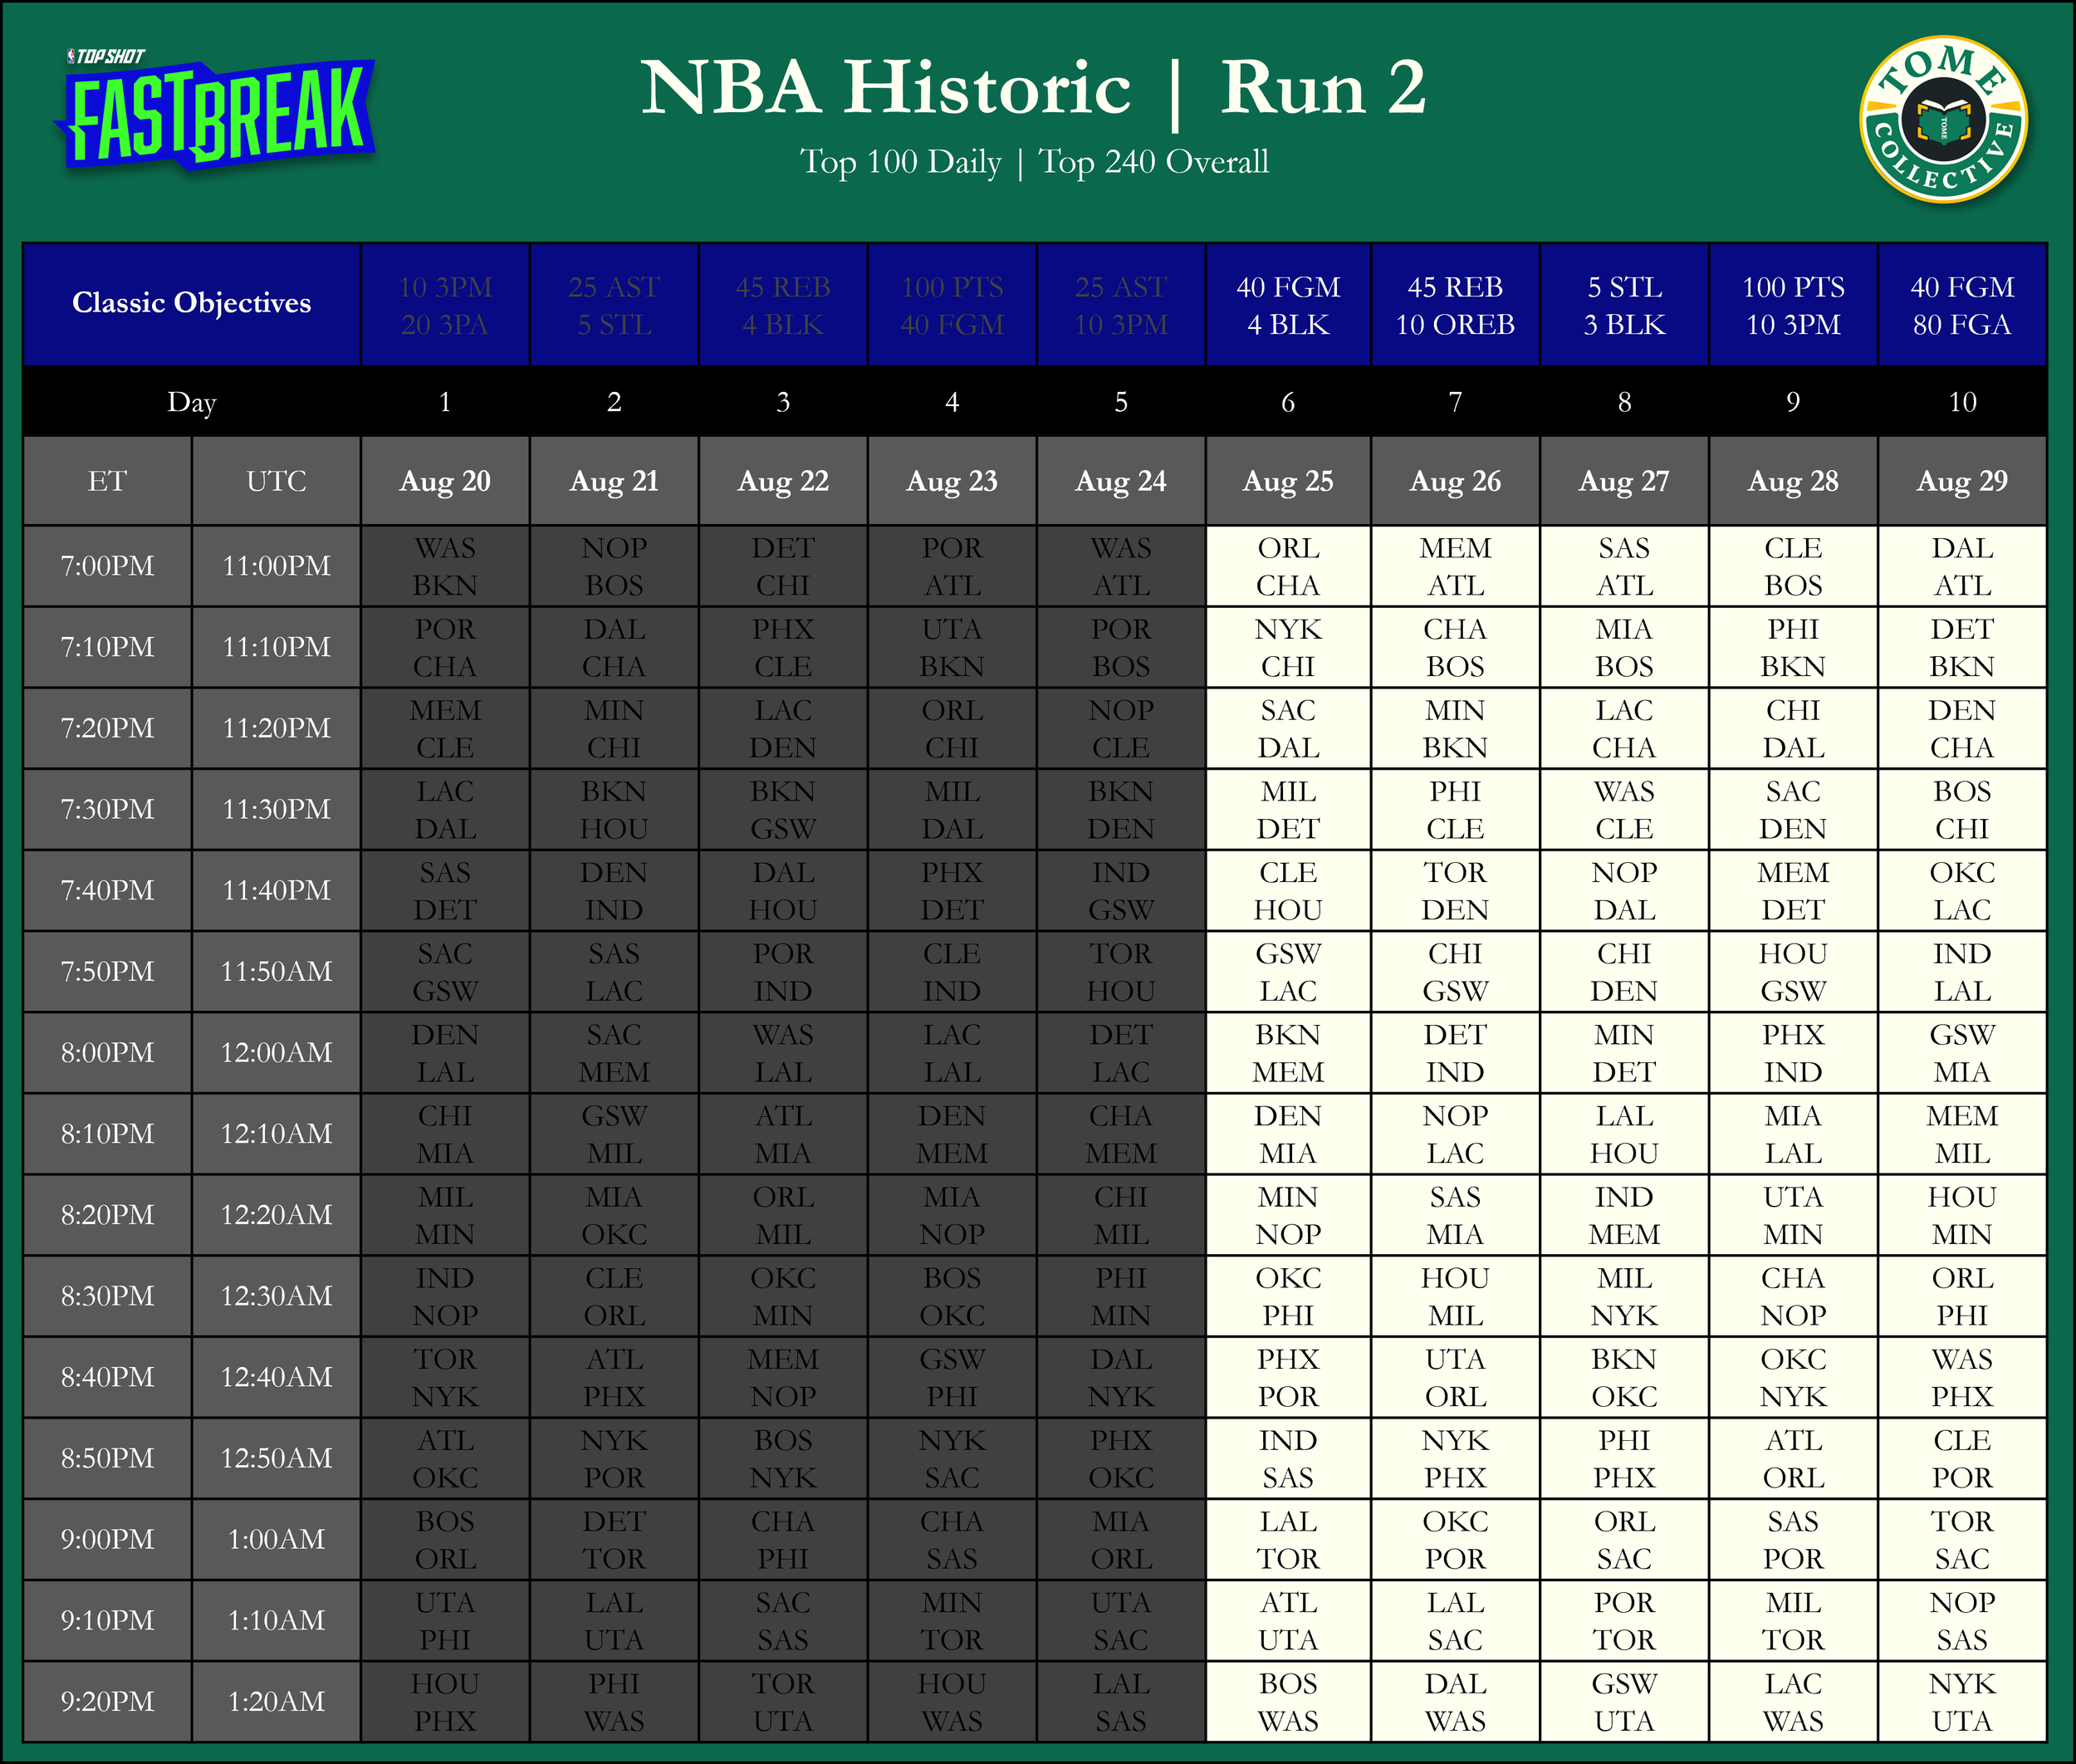Select the GSW MIA matchup on Aug 29
This screenshot has width=2076, height=1764.
(x=1961, y=1052)
